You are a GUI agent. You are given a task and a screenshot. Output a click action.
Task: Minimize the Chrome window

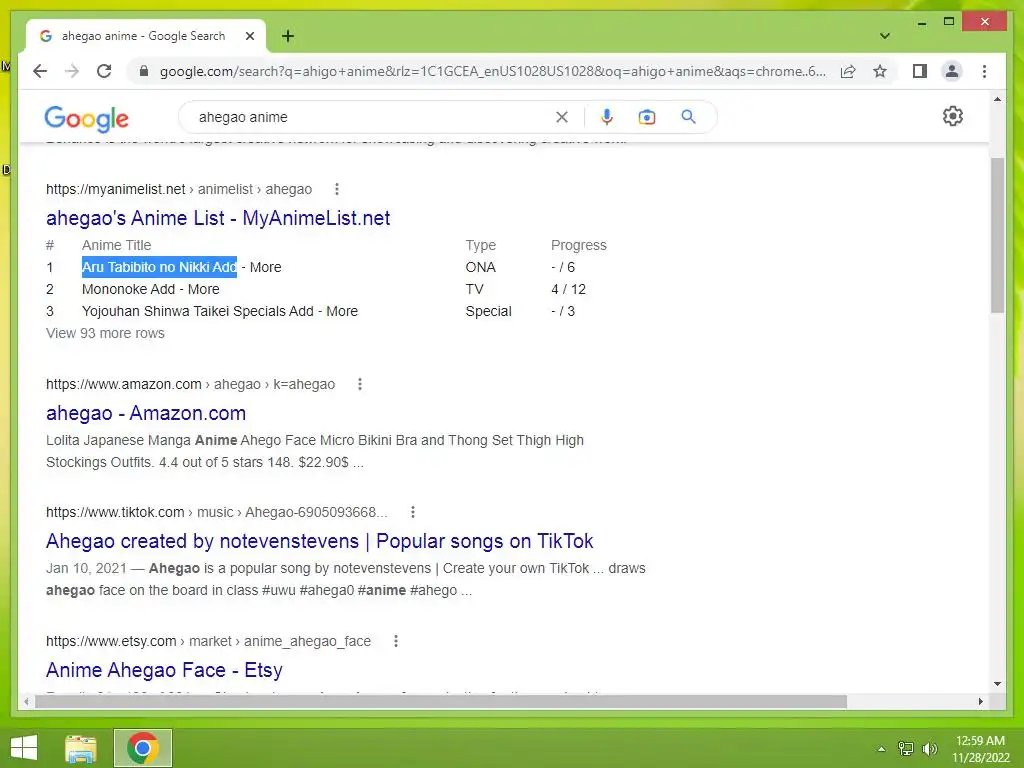click(921, 22)
